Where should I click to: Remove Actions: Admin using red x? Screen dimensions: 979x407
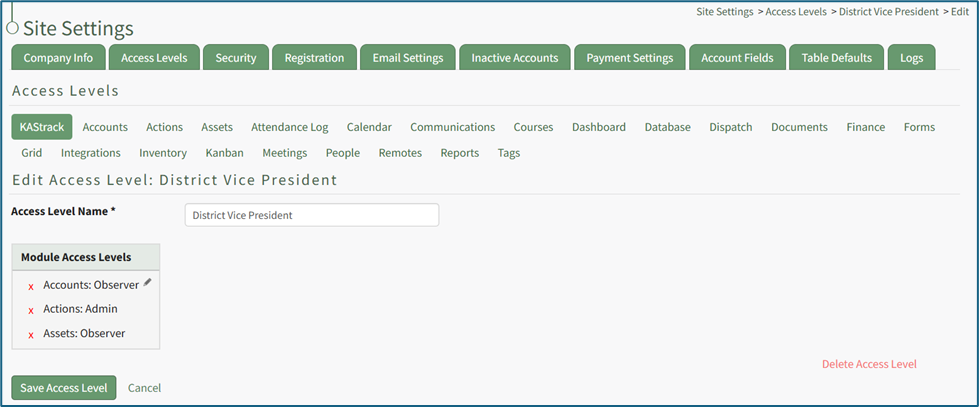click(x=31, y=310)
